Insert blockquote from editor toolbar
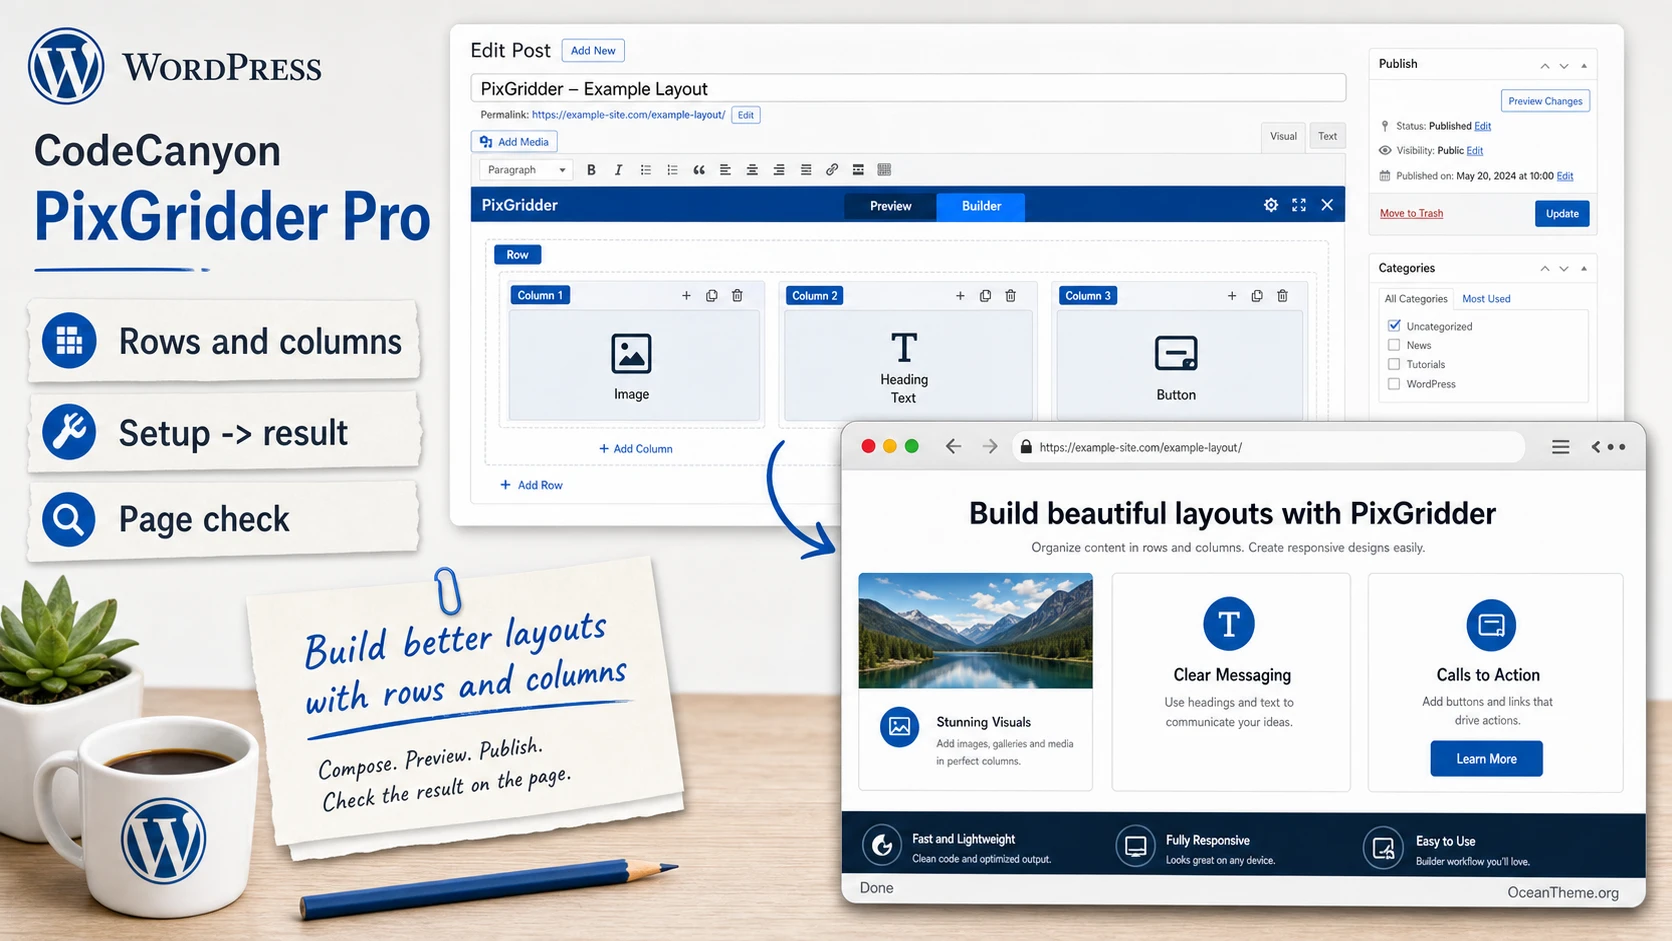 click(x=699, y=170)
